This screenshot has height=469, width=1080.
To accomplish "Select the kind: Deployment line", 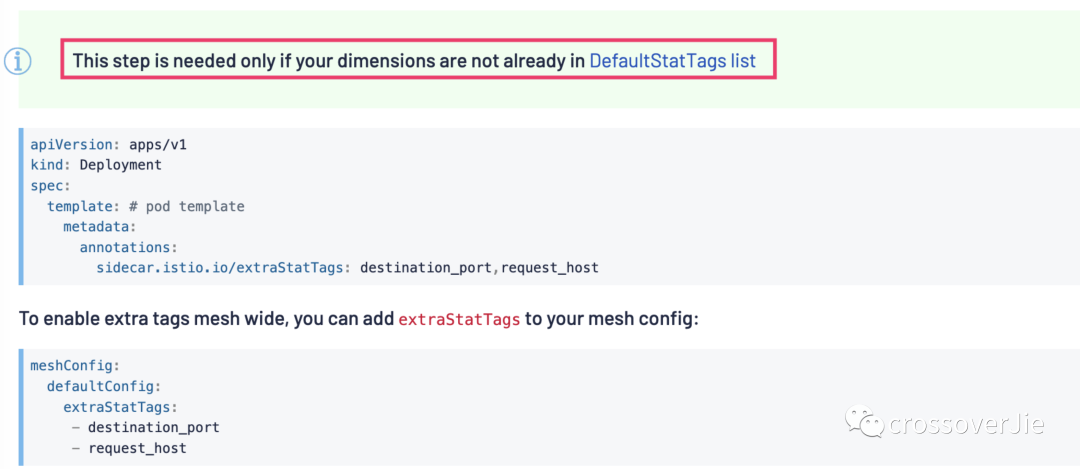I will [96, 165].
